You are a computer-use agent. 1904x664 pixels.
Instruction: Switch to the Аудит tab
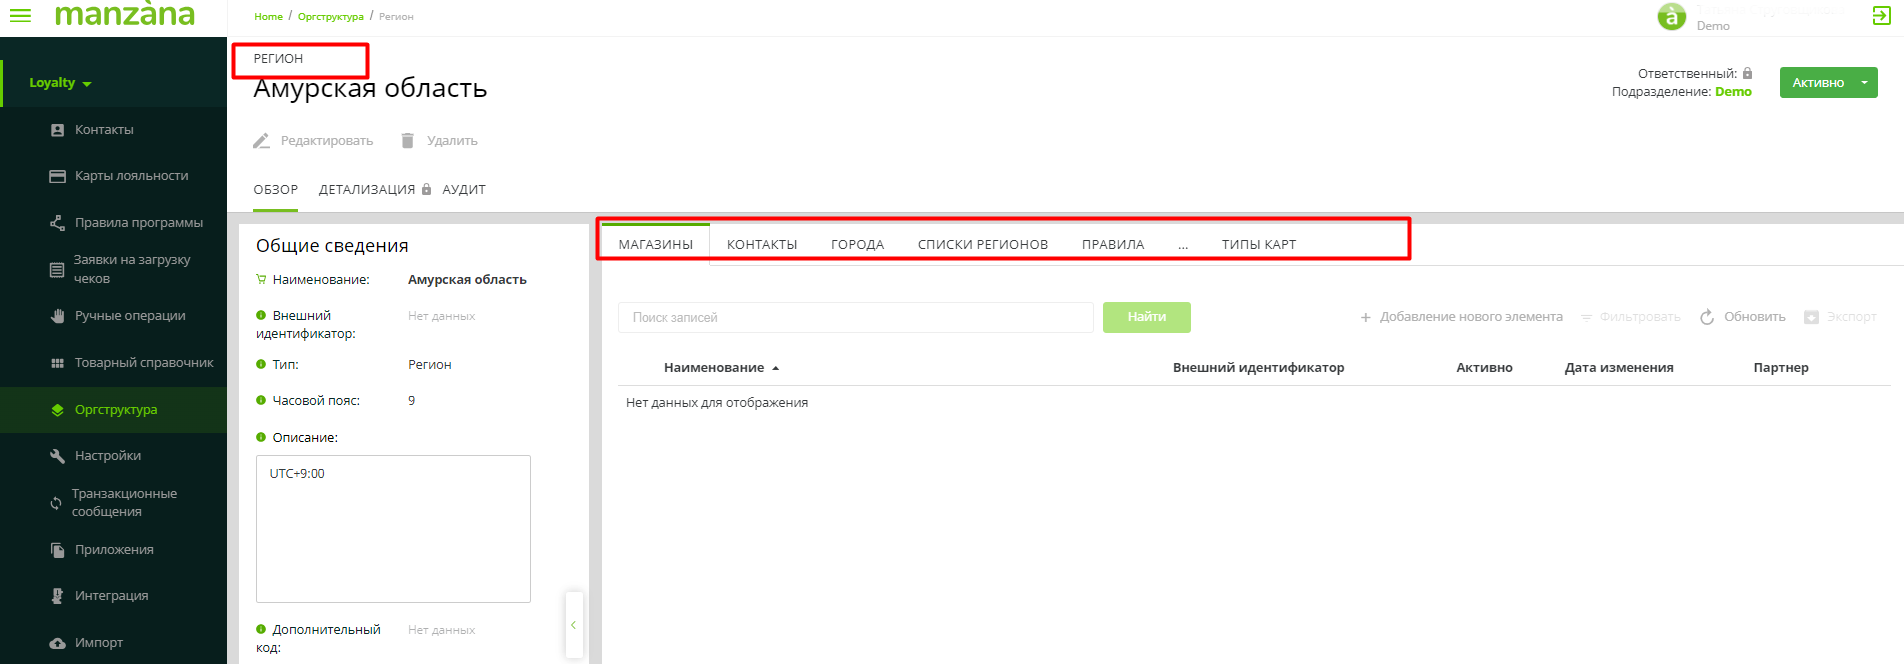(x=464, y=190)
